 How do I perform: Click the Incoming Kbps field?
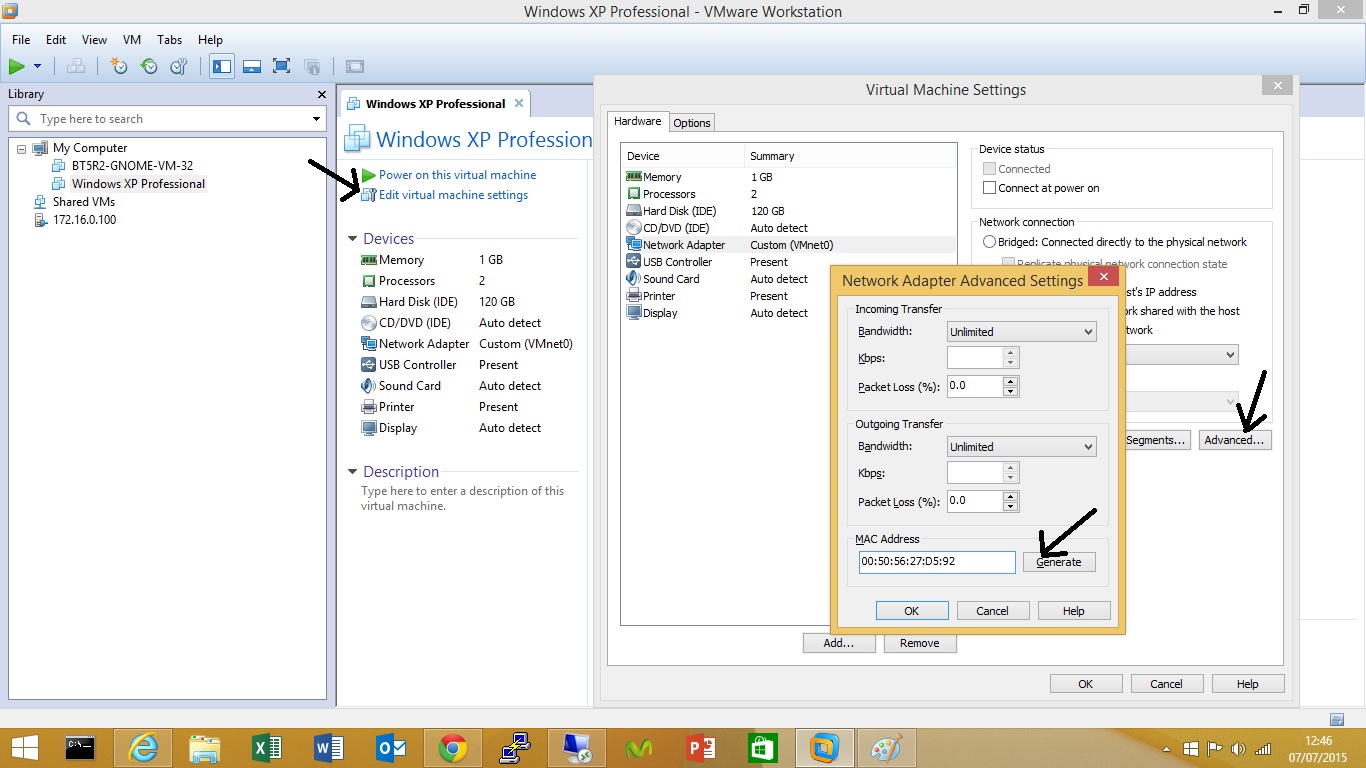975,357
